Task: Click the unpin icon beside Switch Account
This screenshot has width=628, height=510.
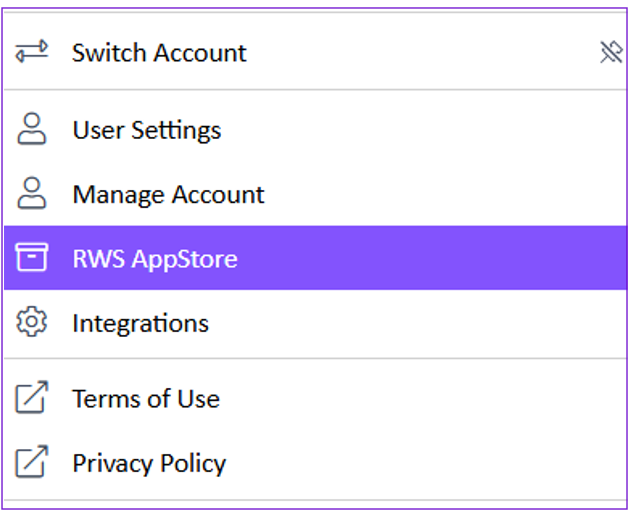Action: coord(611,52)
